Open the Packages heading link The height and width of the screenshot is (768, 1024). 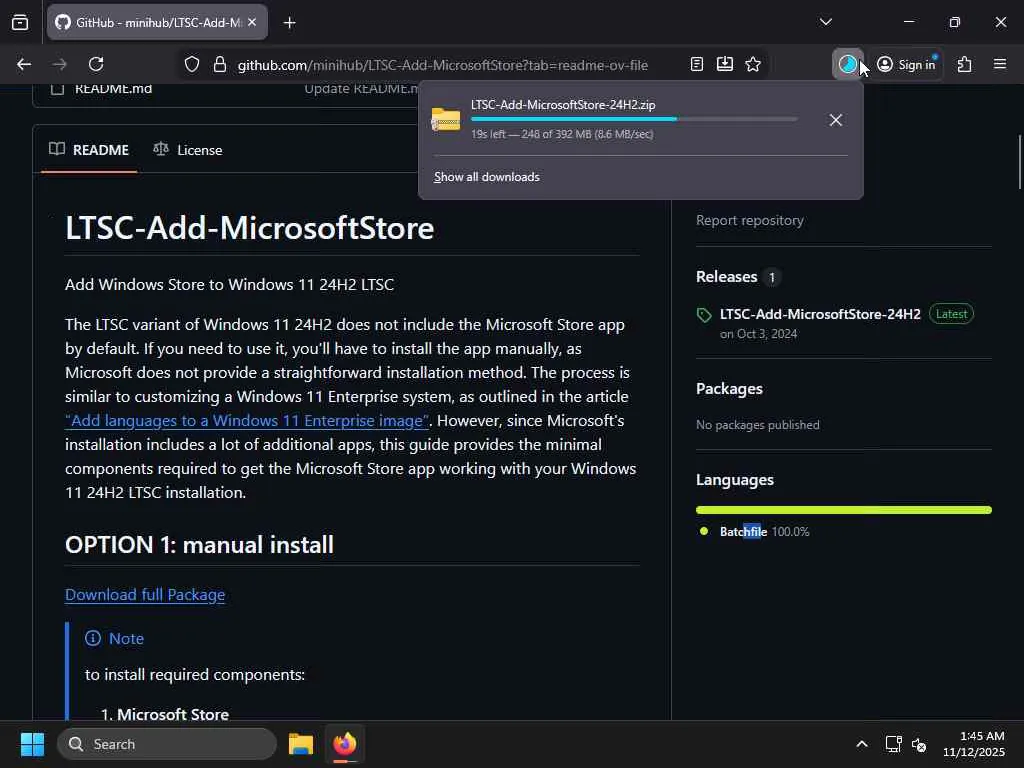(729, 389)
